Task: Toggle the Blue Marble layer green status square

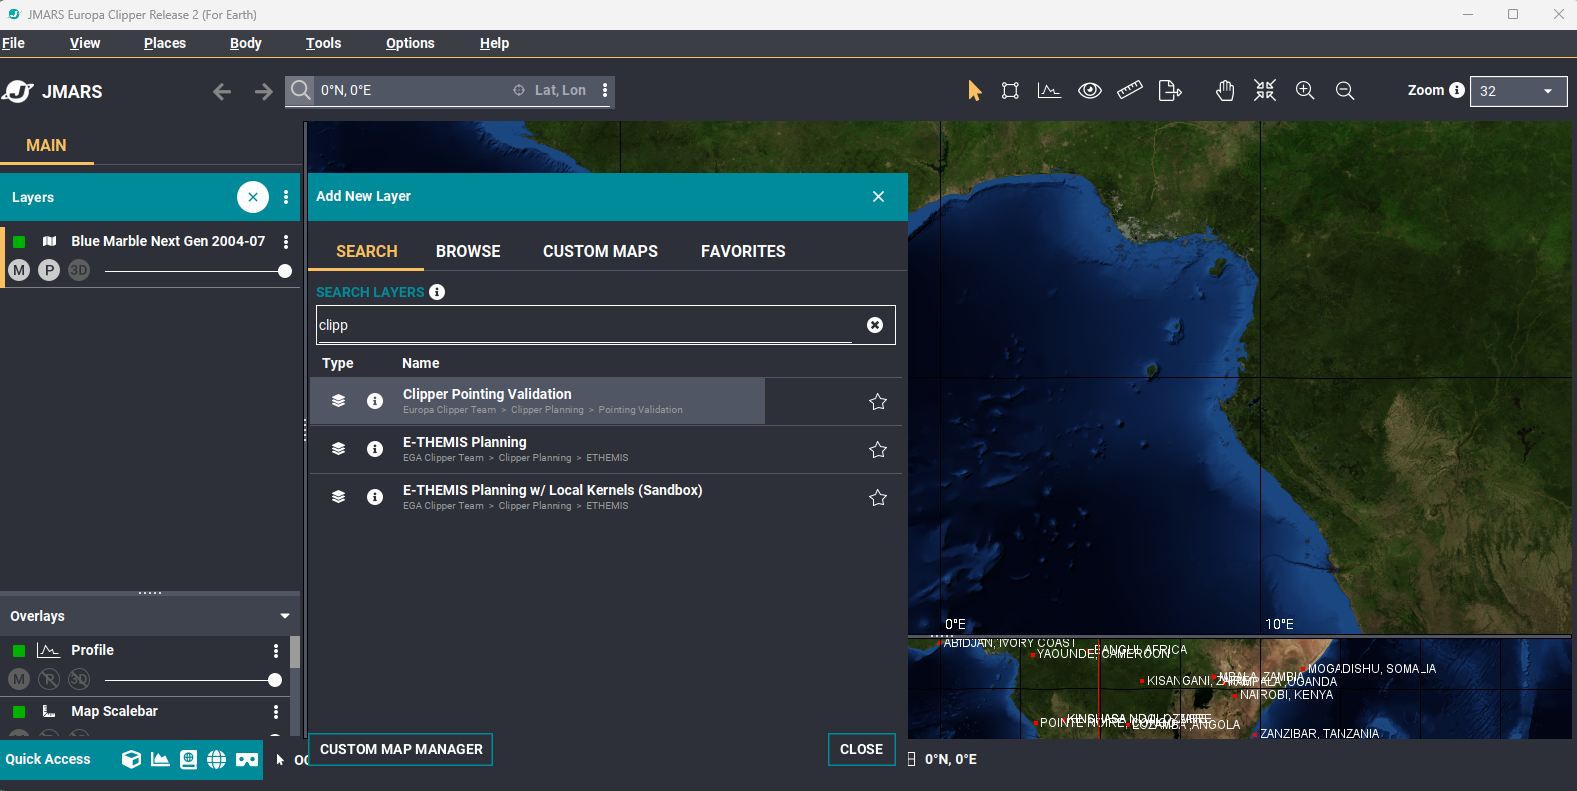Action: (19, 241)
